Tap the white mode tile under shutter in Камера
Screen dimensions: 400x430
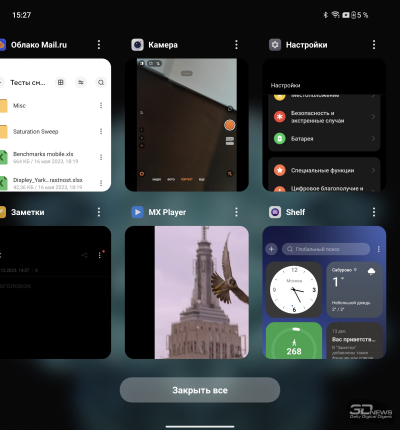(230, 141)
